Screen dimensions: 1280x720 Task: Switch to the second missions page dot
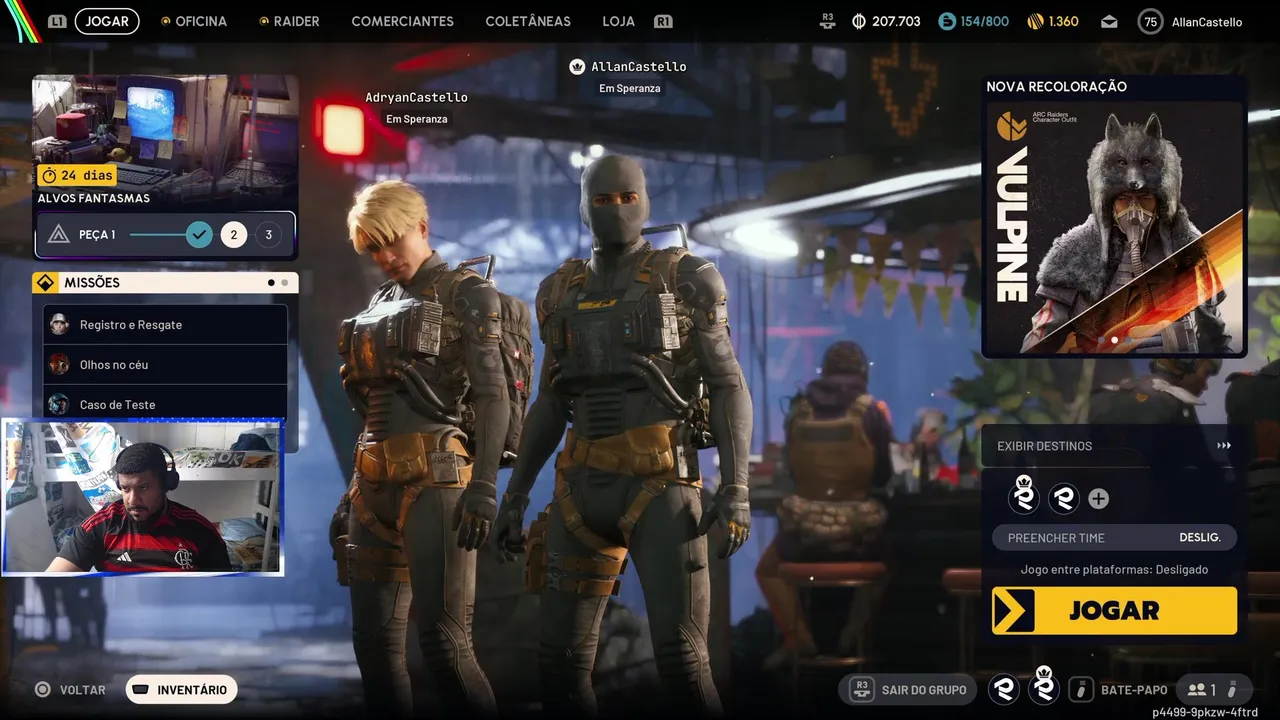tap(285, 283)
